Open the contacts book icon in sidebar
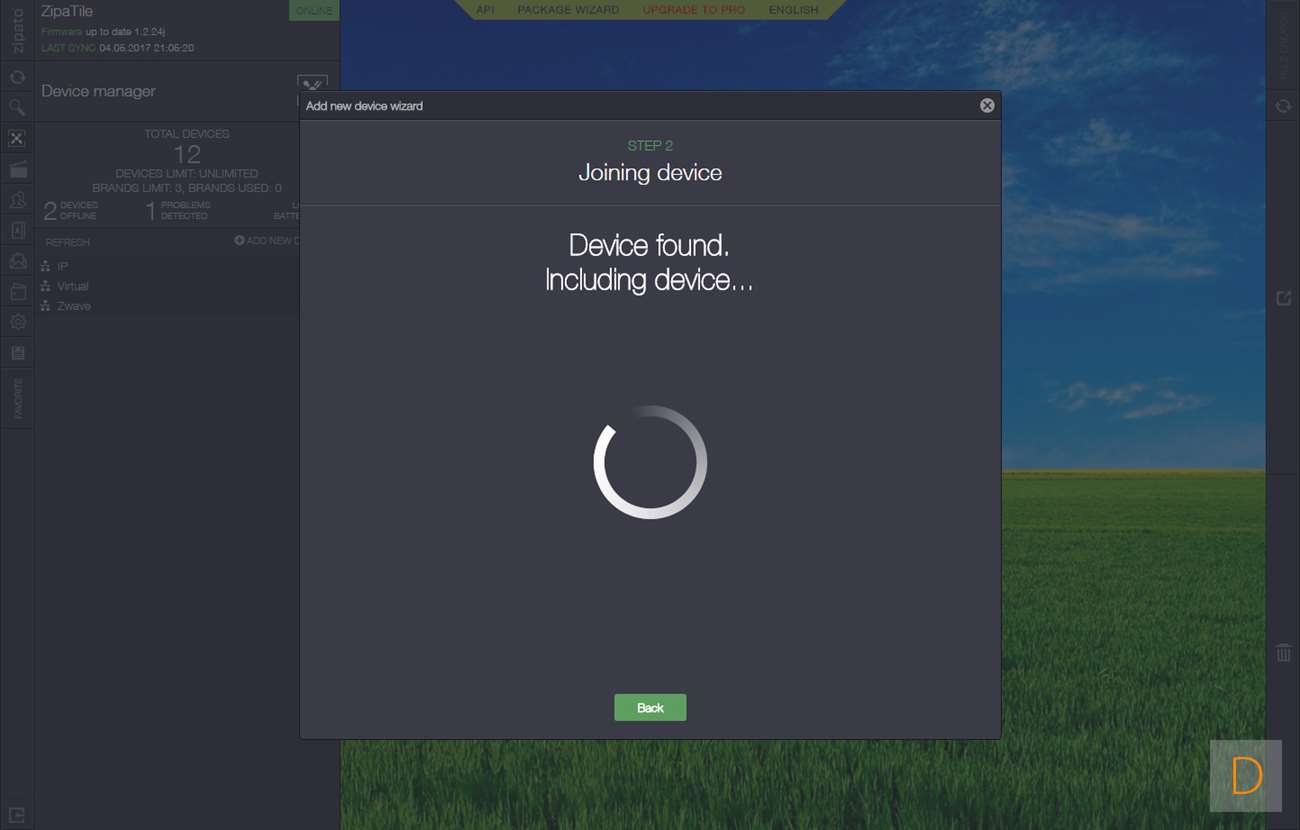 pos(17,231)
